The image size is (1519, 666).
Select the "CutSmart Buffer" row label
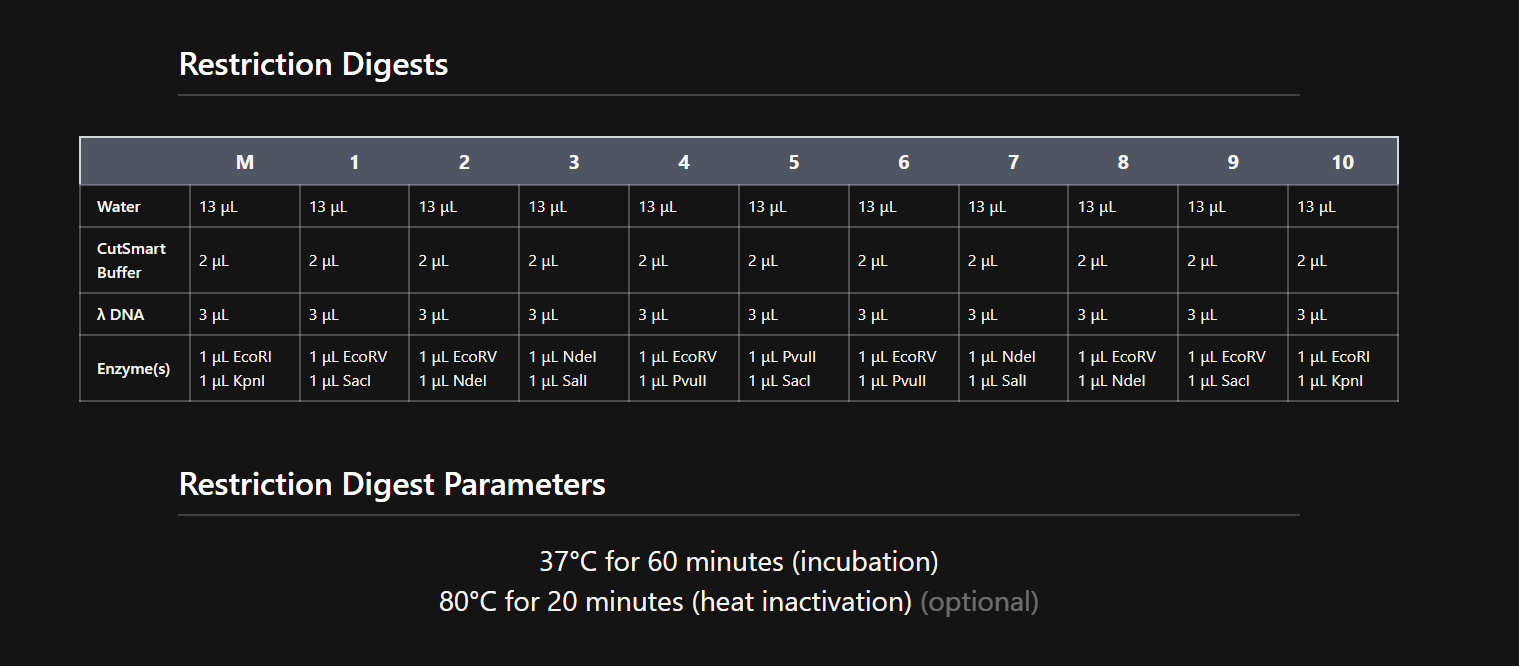pyautogui.click(x=131, y=260)
